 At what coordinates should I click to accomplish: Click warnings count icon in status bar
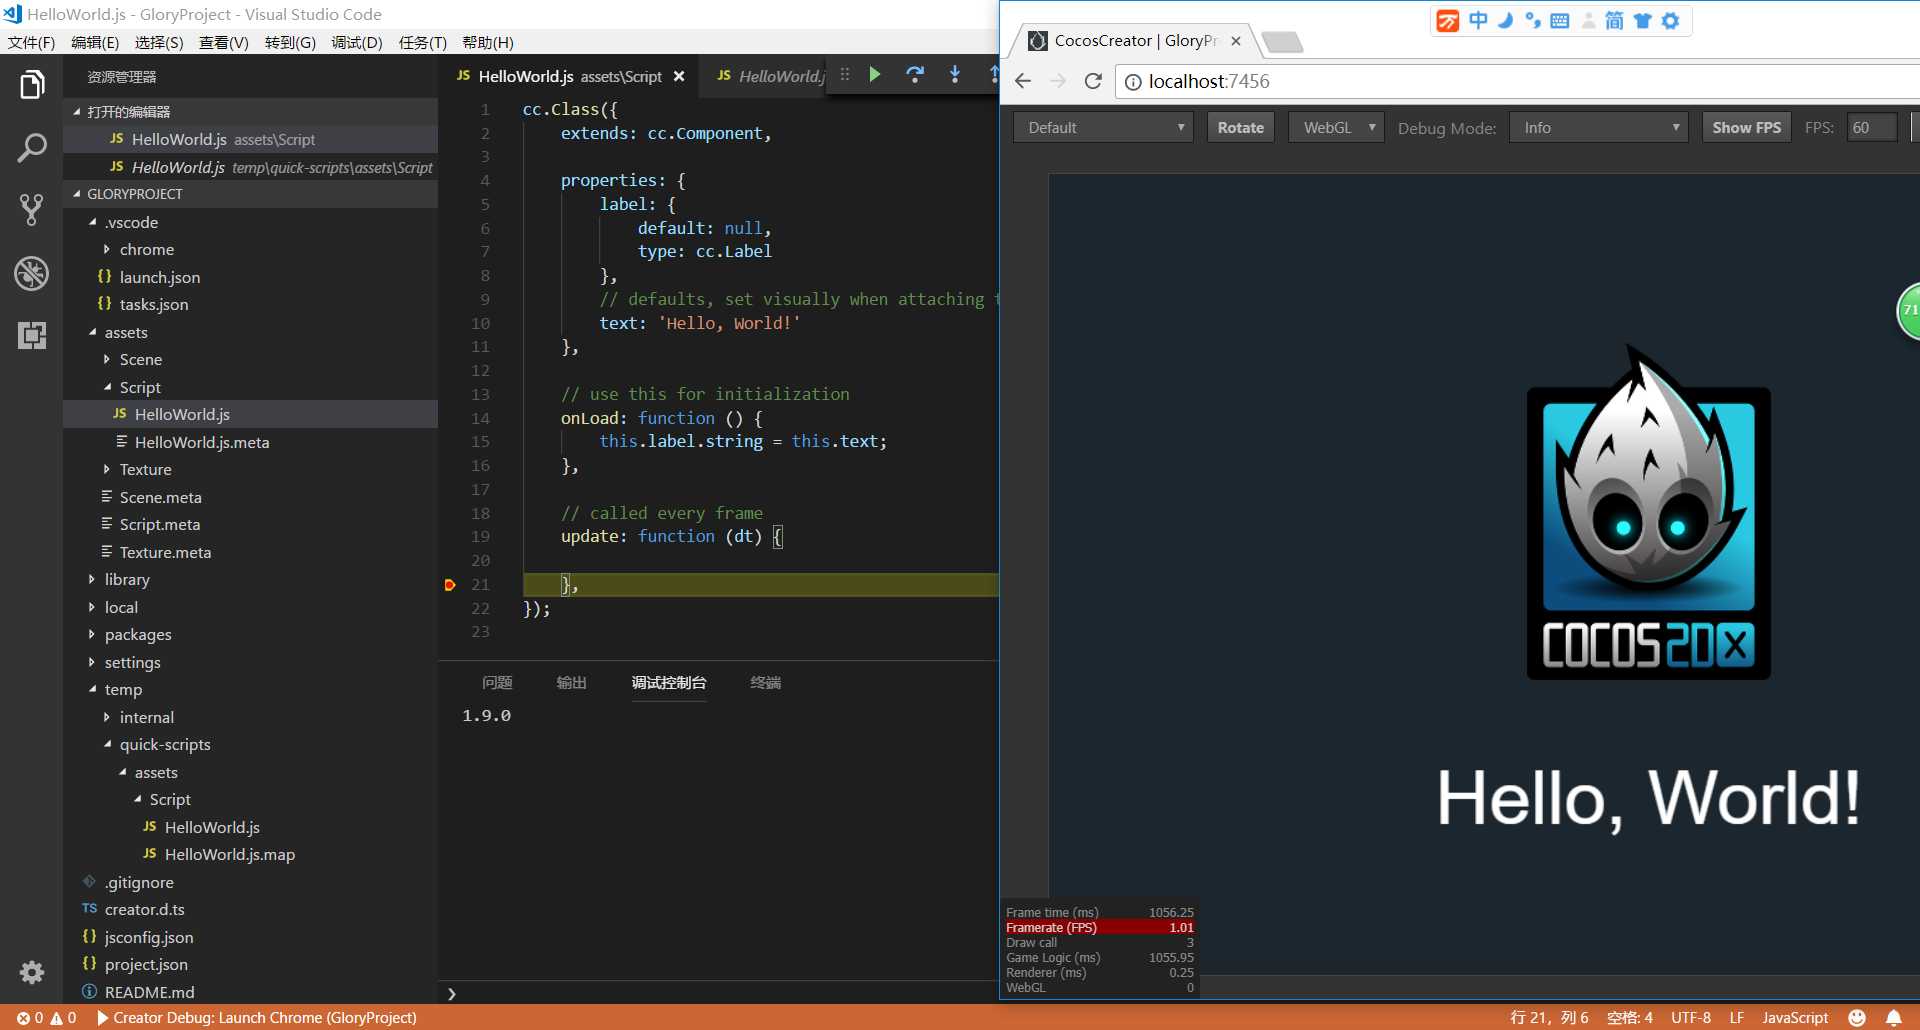[x=57, y=1018]
